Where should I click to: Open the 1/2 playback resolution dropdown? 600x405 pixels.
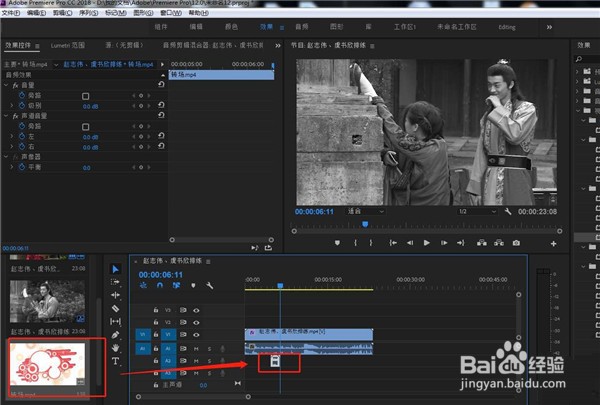click(x=477, y=211)
